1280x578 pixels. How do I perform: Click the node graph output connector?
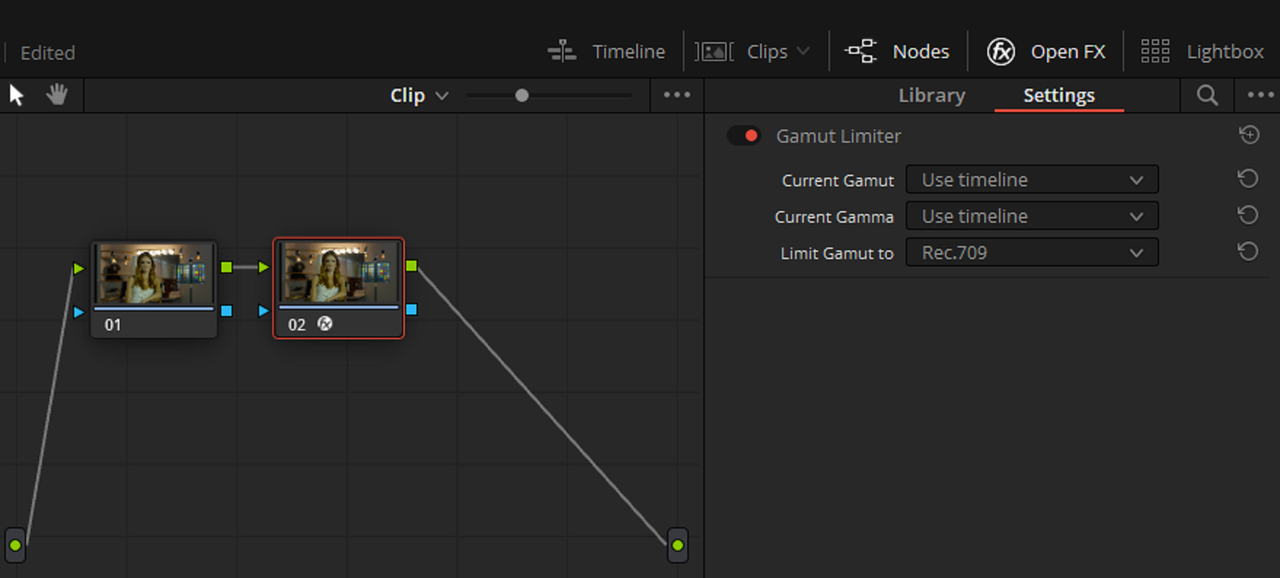pos(678,545)
